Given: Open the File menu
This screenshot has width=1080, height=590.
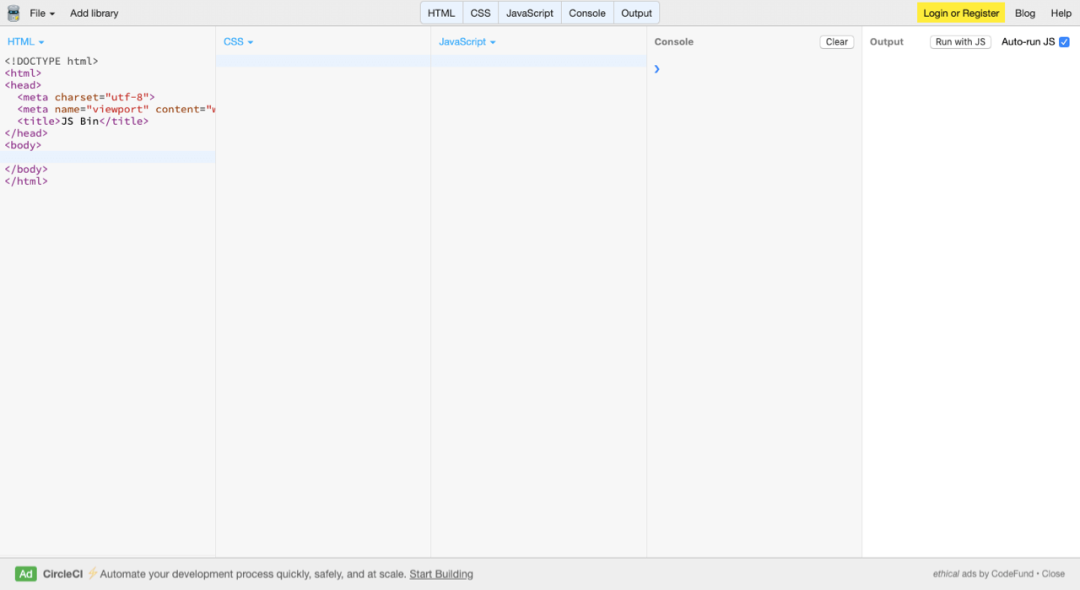Looking at the screenshot, I should point(42,13).
